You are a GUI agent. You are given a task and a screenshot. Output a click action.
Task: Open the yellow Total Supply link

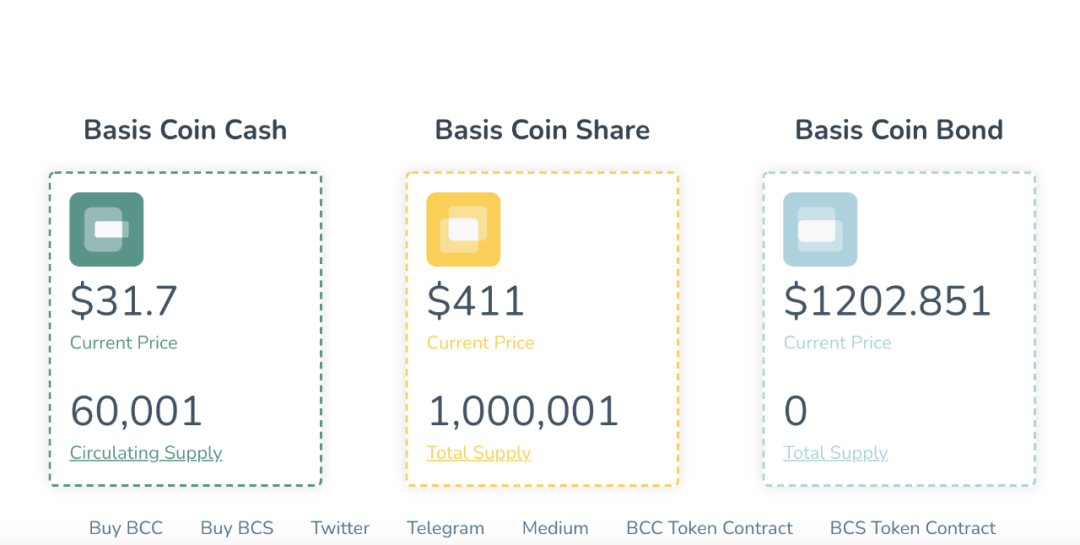coord(479,453)
